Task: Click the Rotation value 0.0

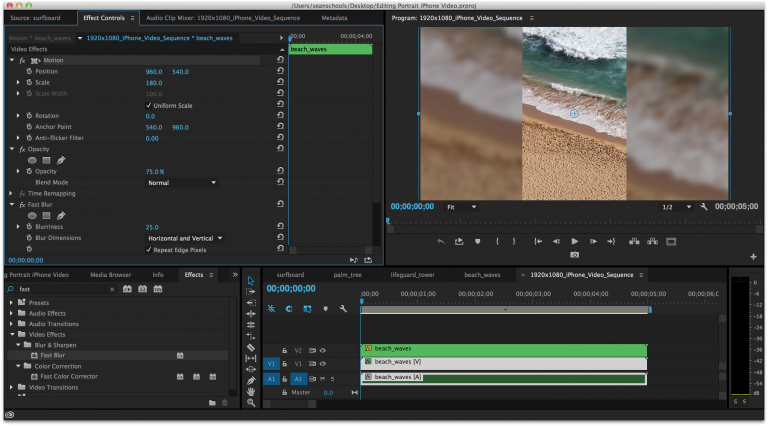Action: pyautogui.click(x=150, y=116)
